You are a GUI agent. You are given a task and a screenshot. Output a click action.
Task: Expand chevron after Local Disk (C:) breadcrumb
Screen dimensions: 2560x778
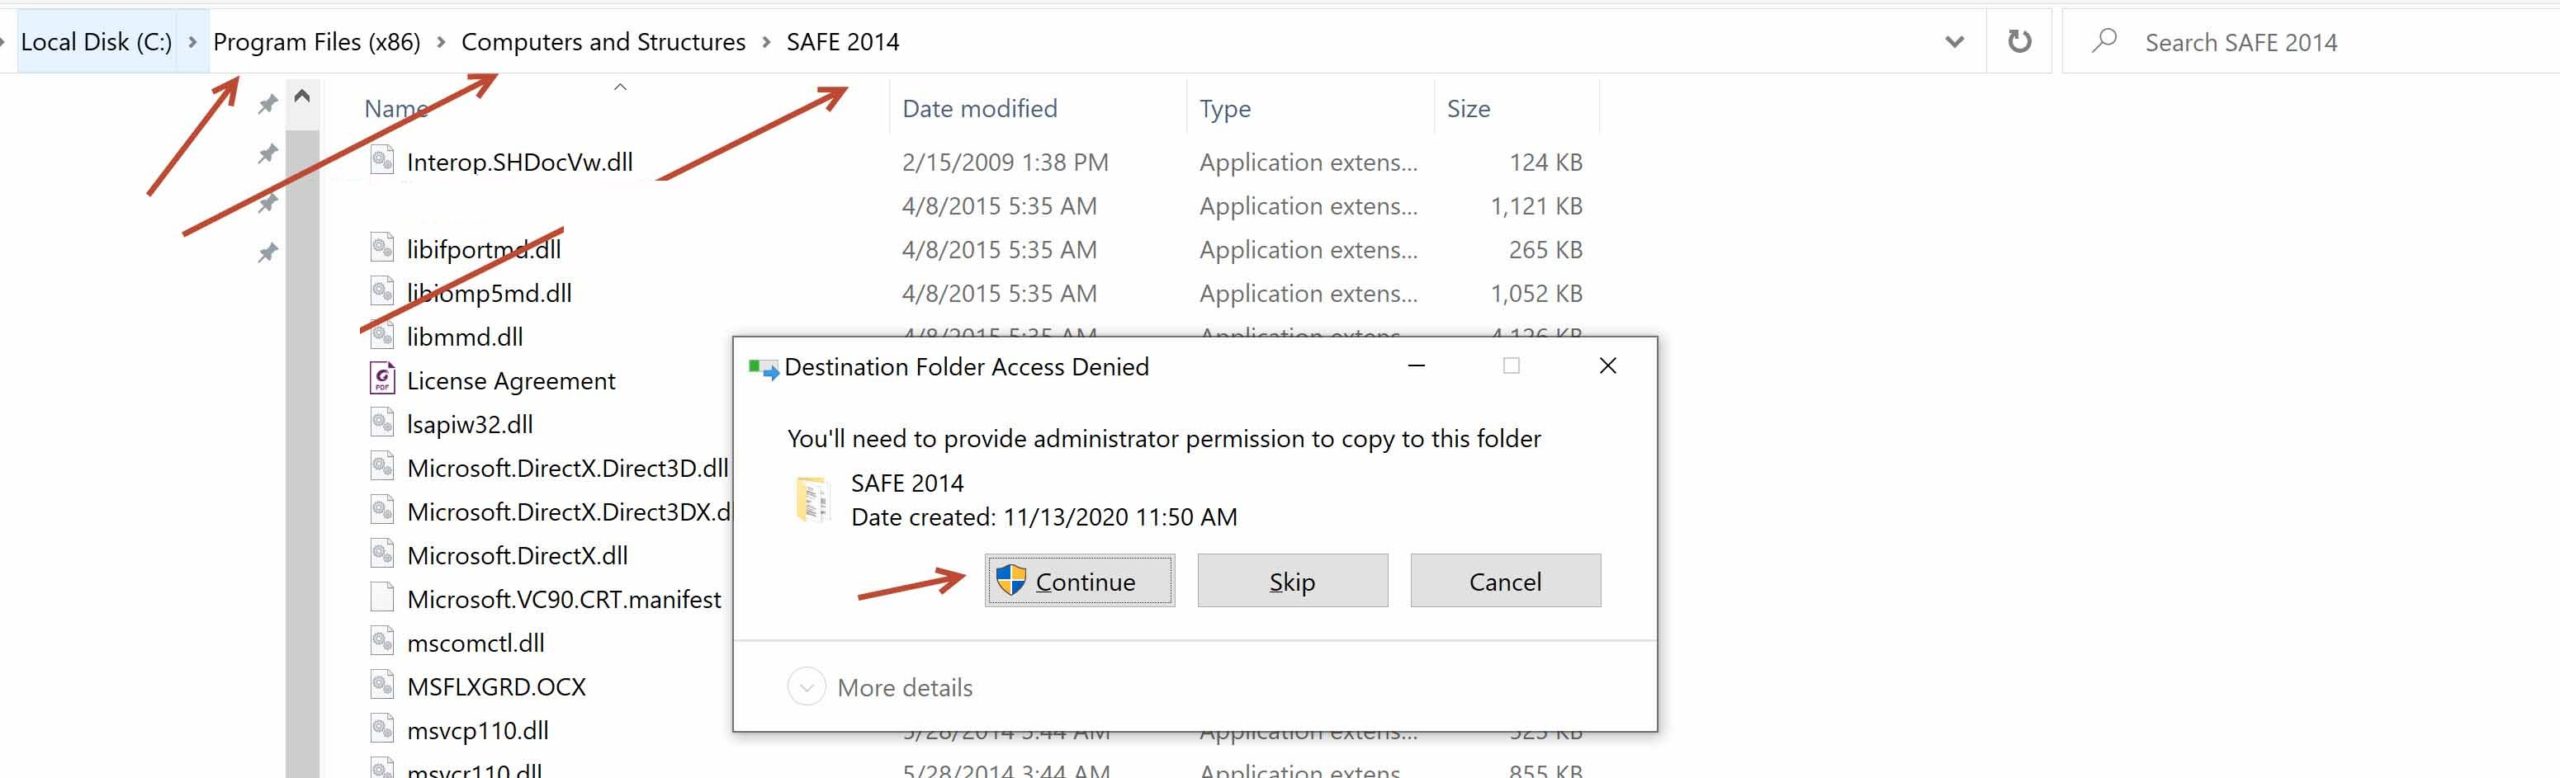tap(192, 42)
